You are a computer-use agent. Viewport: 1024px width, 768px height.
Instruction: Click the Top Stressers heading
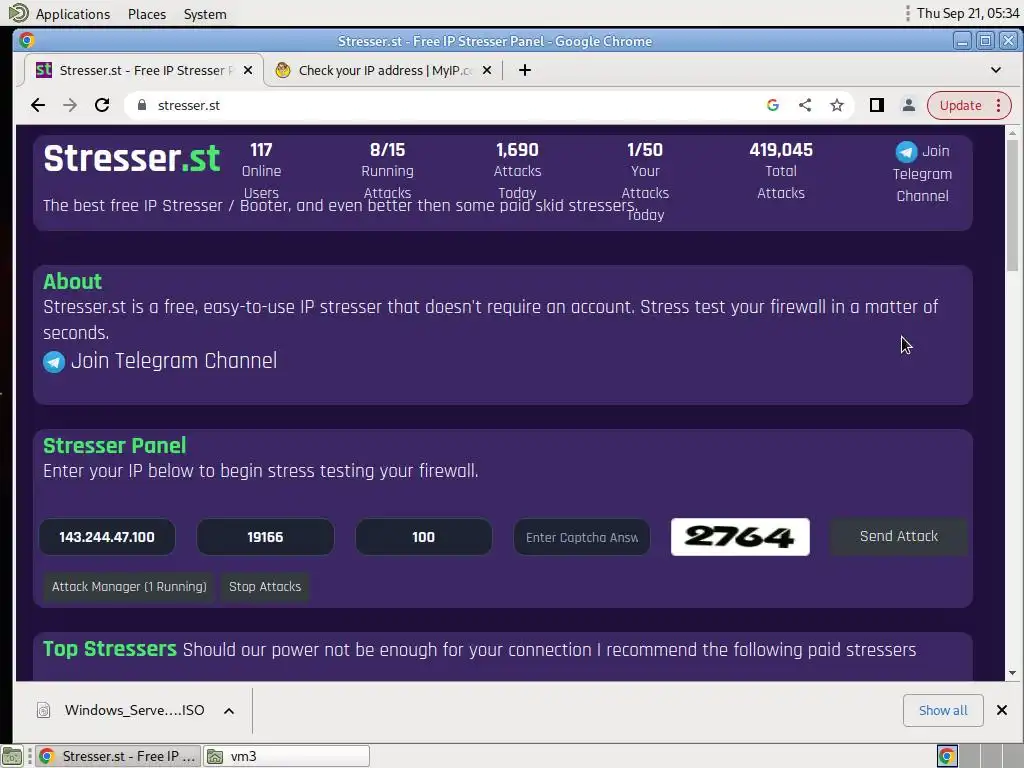coord(110,648)
